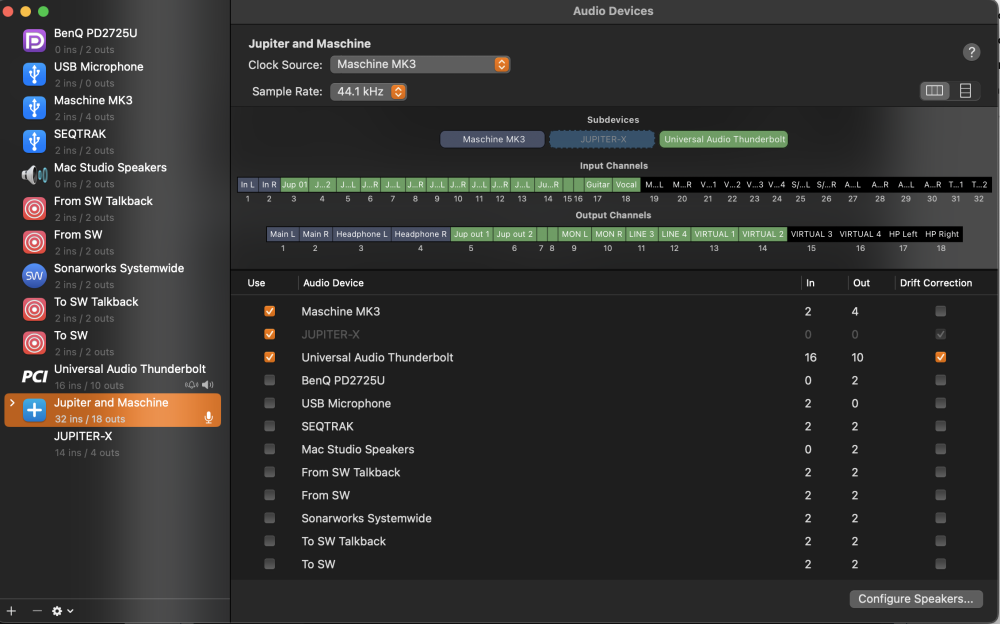
Task: Add a new device with plus button
Action: pos(11,611)
